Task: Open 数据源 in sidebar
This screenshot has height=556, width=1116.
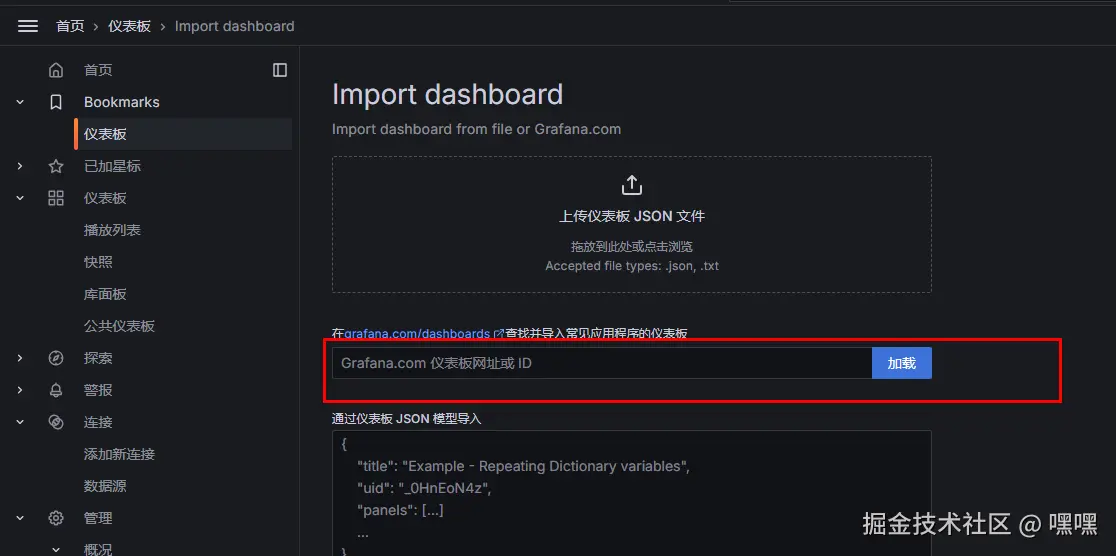Action: (x=105, y=486)
